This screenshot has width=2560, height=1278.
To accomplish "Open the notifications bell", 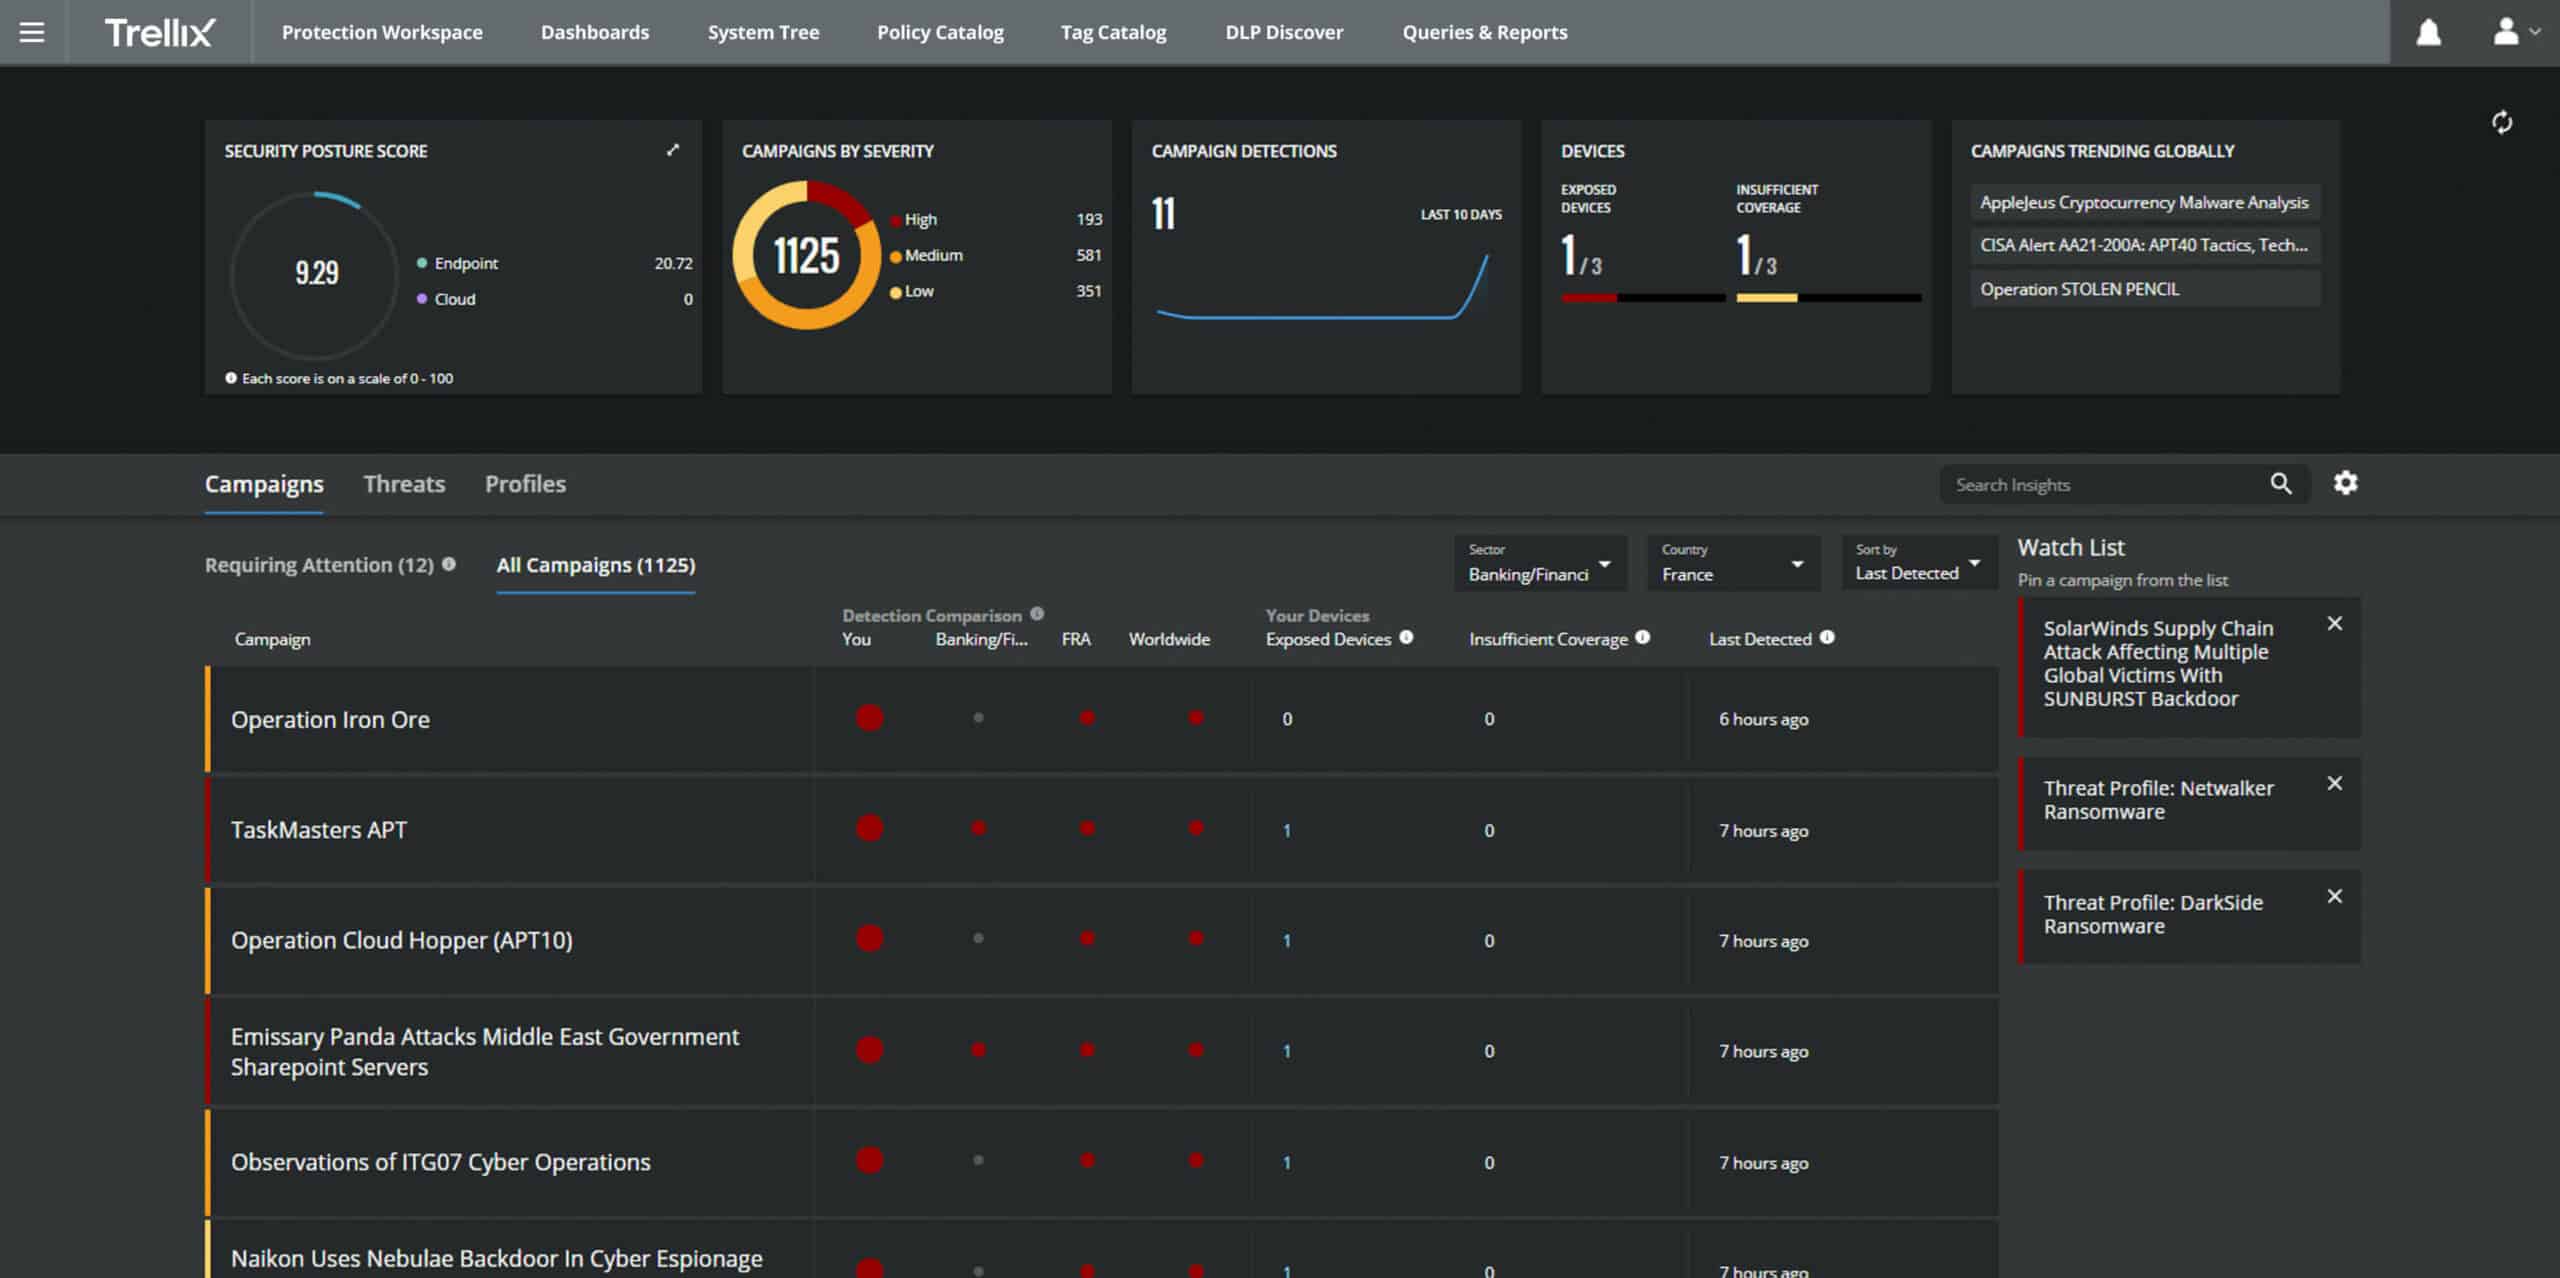I will click(2428, 32).
